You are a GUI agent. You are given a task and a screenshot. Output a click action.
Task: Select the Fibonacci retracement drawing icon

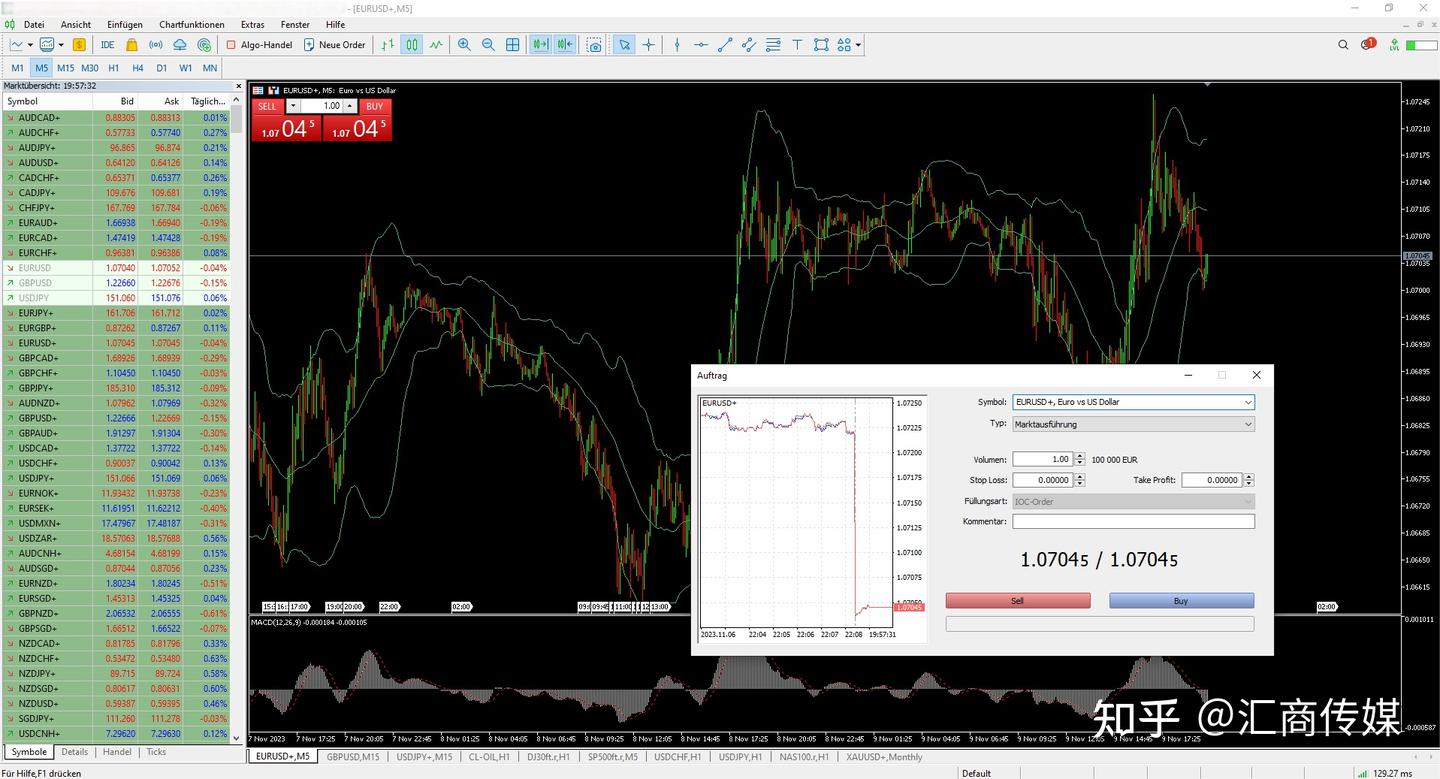tap(772, 44)
